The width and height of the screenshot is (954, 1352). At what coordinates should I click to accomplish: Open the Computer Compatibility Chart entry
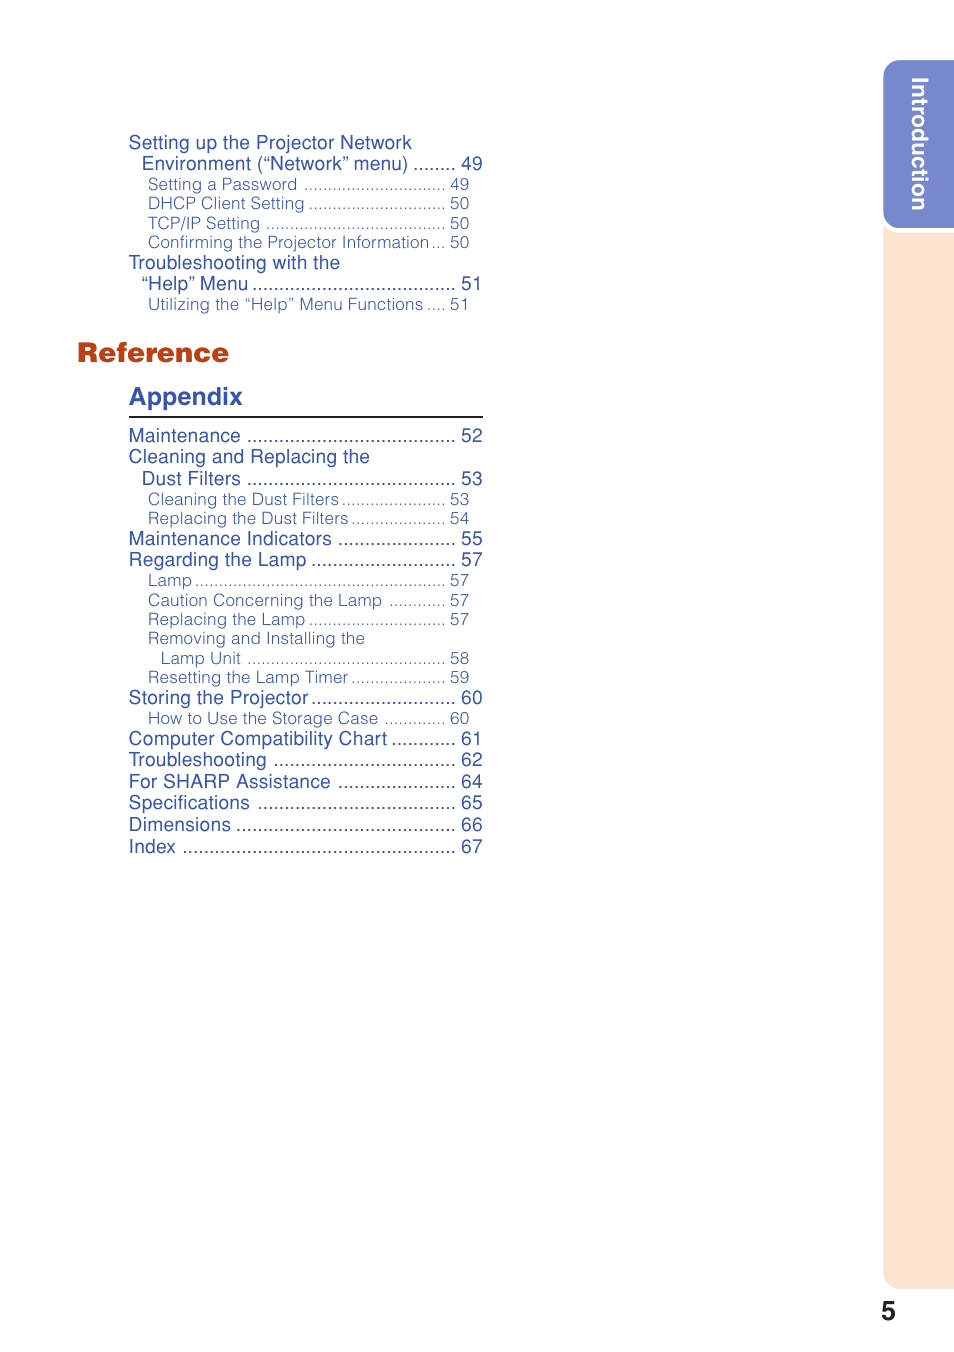[x=258, y=739]
